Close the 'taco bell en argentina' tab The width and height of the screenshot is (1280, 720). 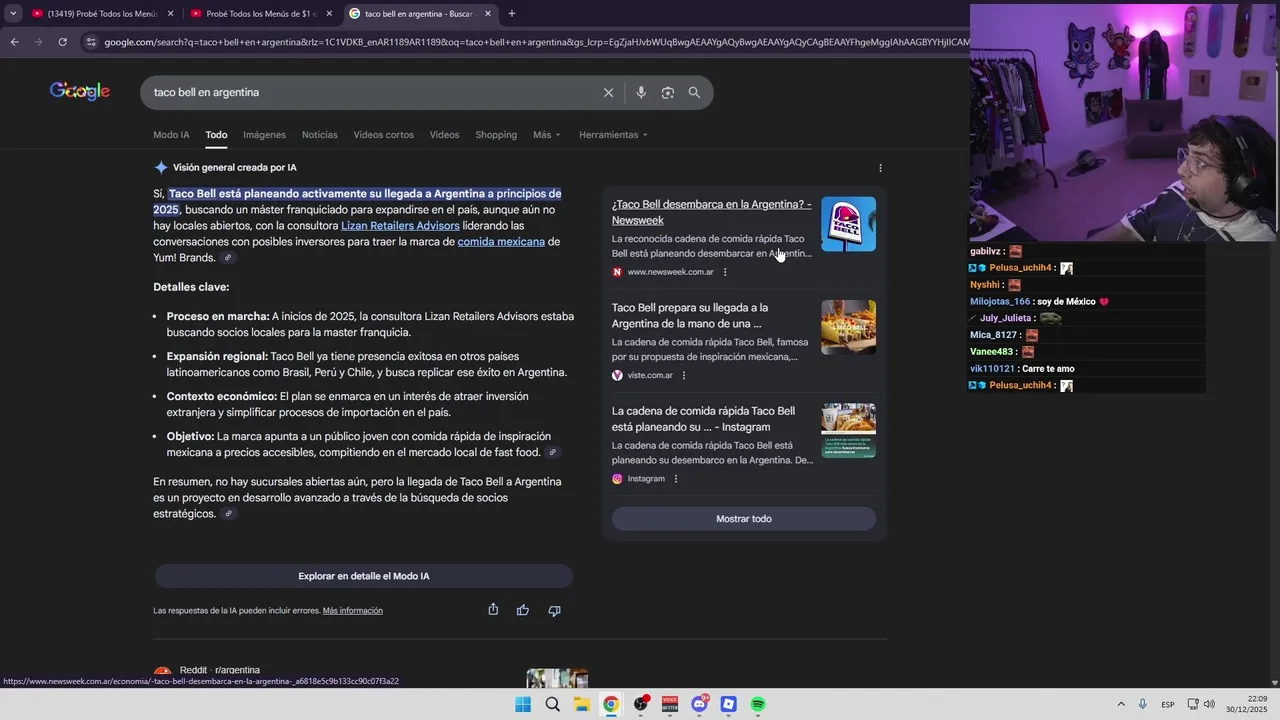click(488, 14)
